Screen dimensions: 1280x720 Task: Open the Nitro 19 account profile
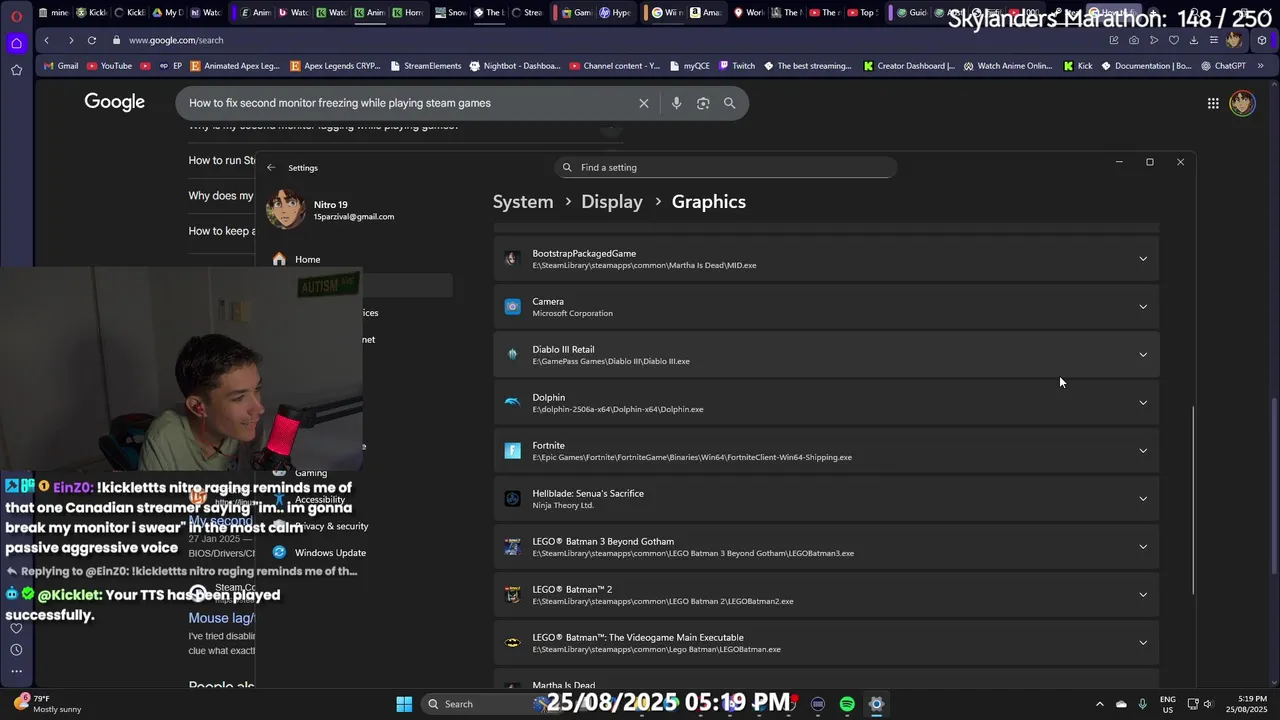[330, 210]
